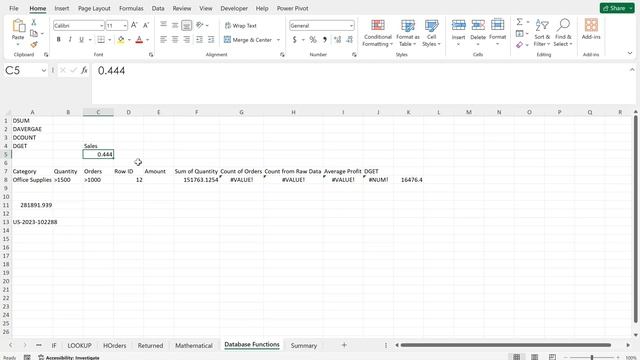Open Find & Select menu

pos(563,33)
